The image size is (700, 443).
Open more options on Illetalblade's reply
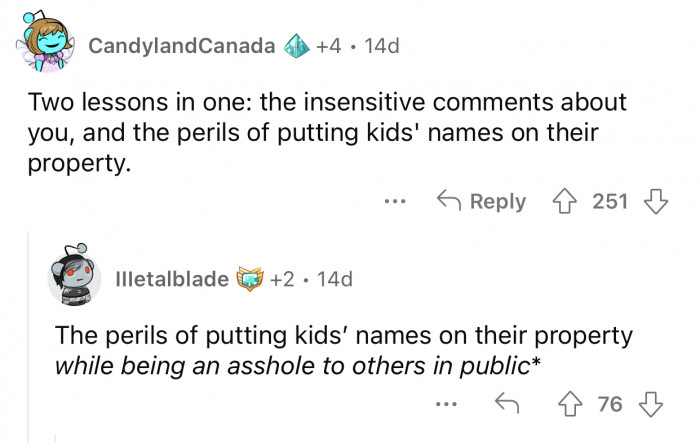click(449, 404)
